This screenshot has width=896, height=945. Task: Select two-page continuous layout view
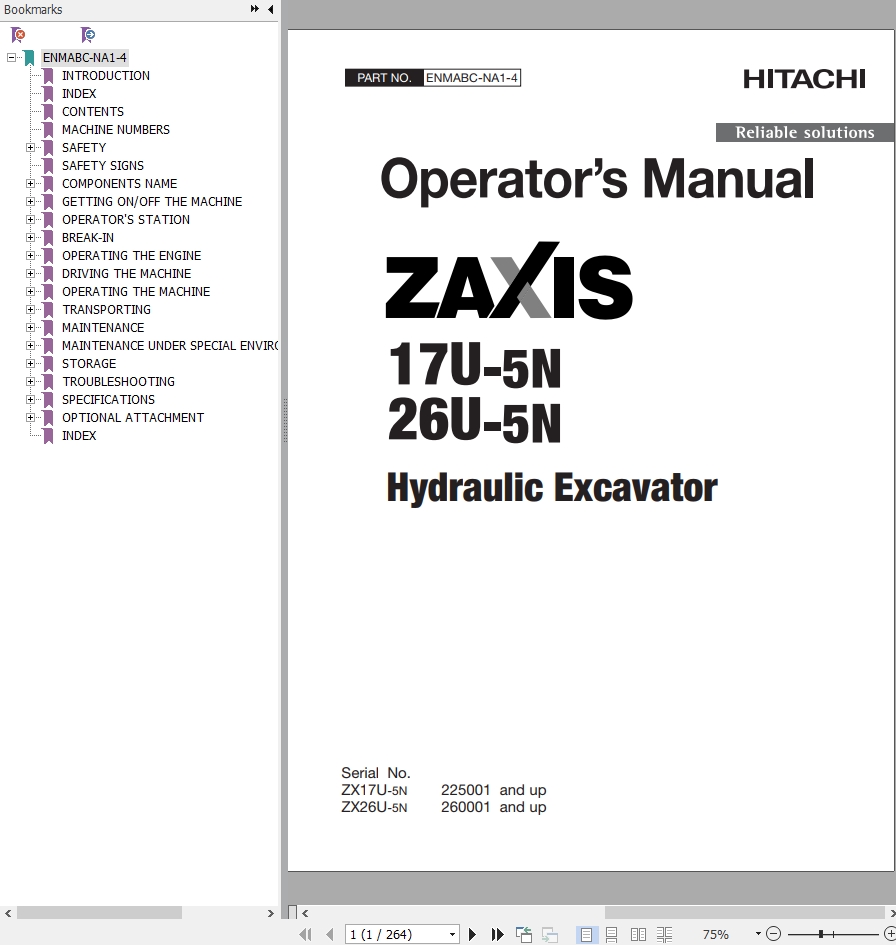click(x=665, y=934)
